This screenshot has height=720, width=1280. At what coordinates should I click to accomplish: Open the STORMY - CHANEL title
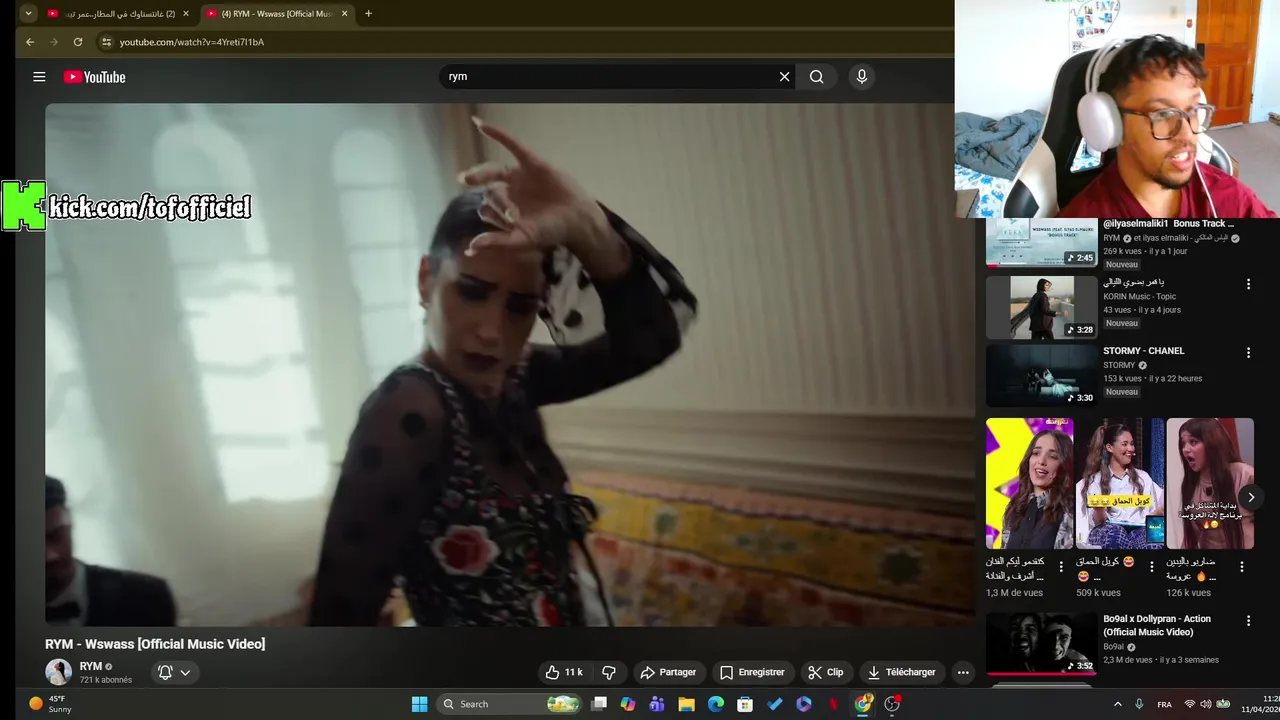tap(1143, 351)
